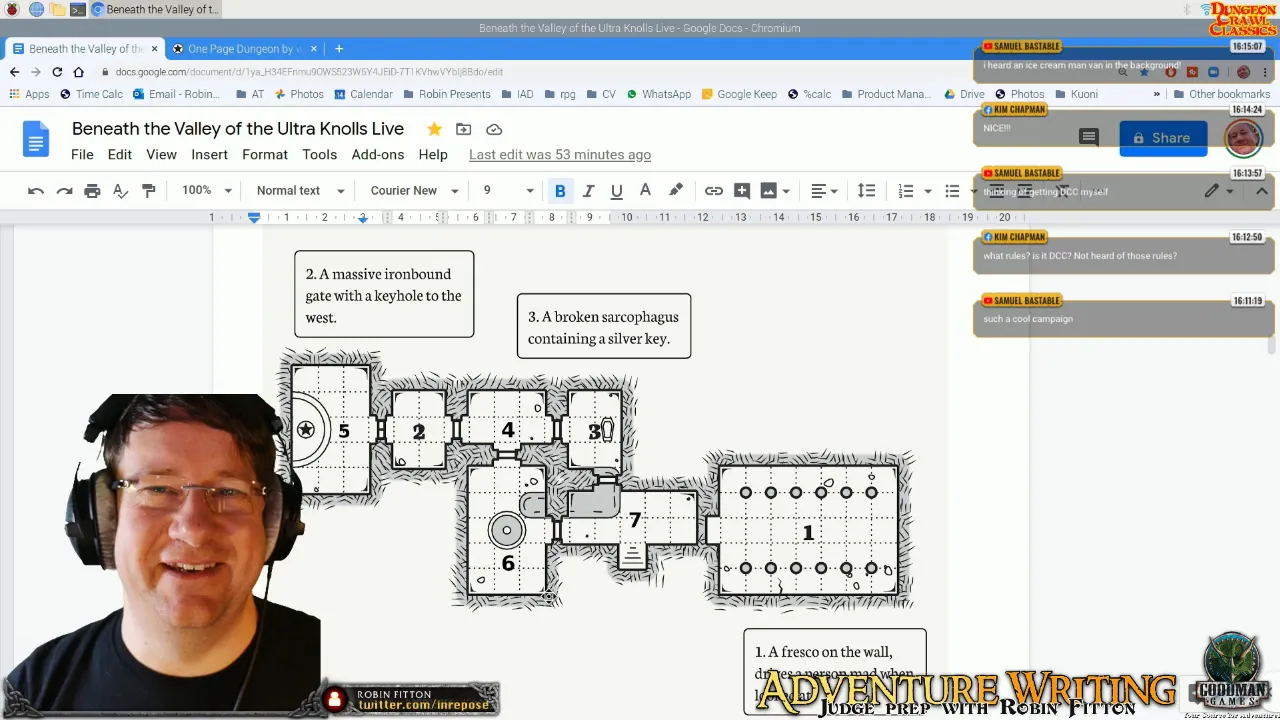
Task: Open the File menu
Action: tap(82, 154)
